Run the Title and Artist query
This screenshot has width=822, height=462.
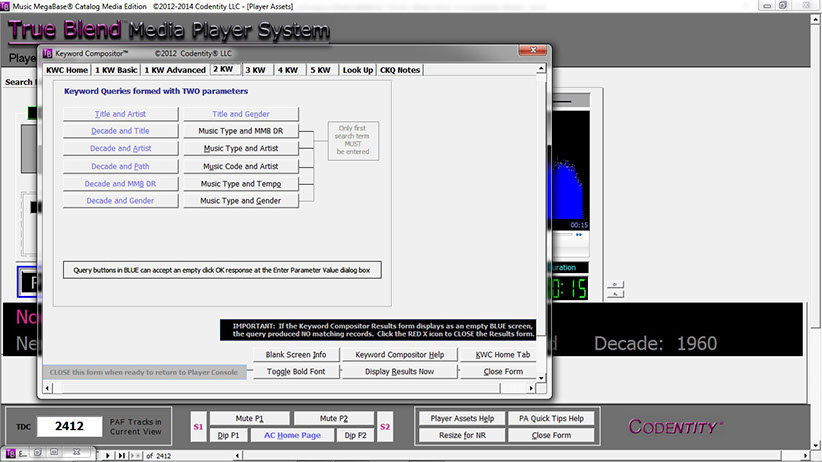(120, 114)
